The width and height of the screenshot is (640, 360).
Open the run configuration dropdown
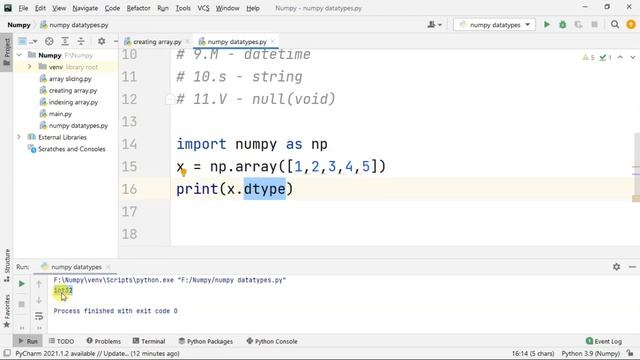[x=494, y=25]
